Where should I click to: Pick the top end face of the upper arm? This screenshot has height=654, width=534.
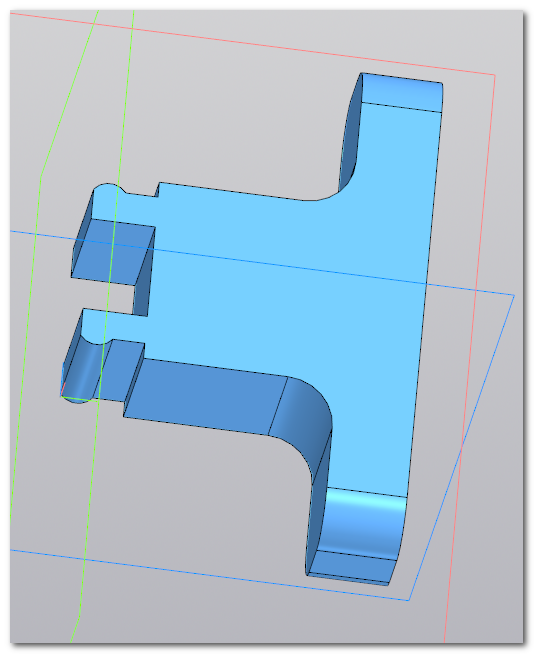point(400,93)
